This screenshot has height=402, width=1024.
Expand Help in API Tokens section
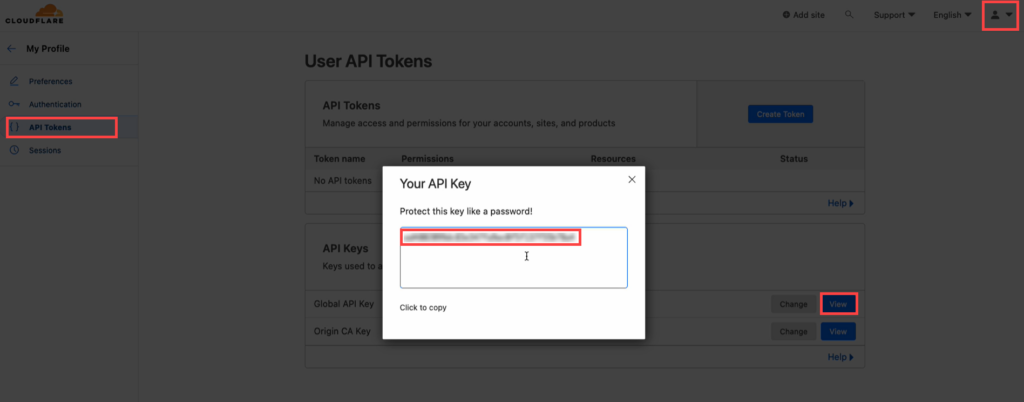[840, 203]
